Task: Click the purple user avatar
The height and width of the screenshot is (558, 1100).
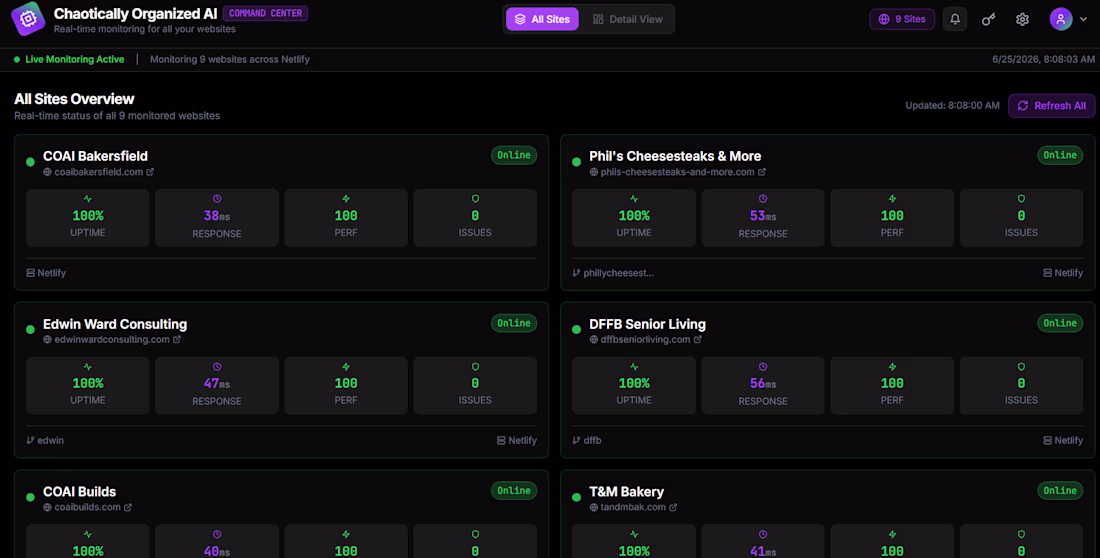Action: pyautogui.click(x=1061, y=19)
